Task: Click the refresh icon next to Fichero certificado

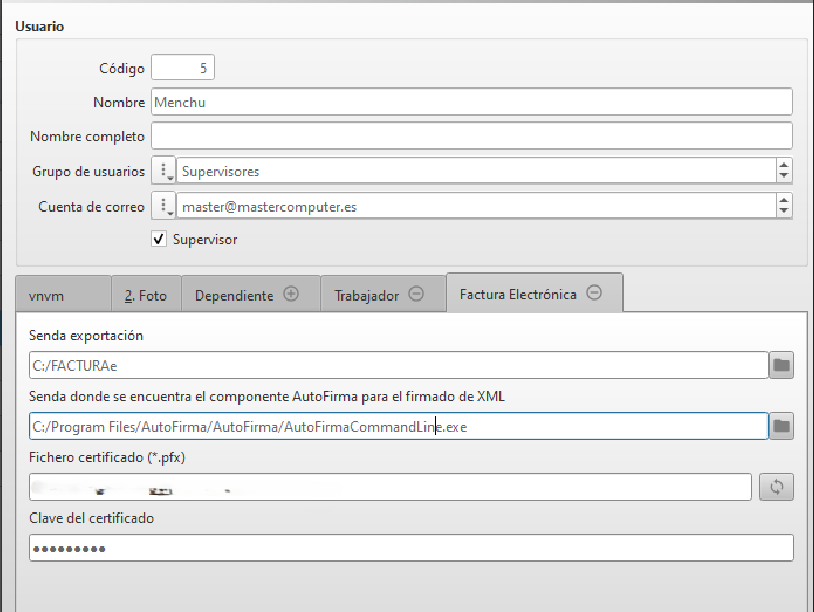Action: pyautogui.click(x=776, y=487)
